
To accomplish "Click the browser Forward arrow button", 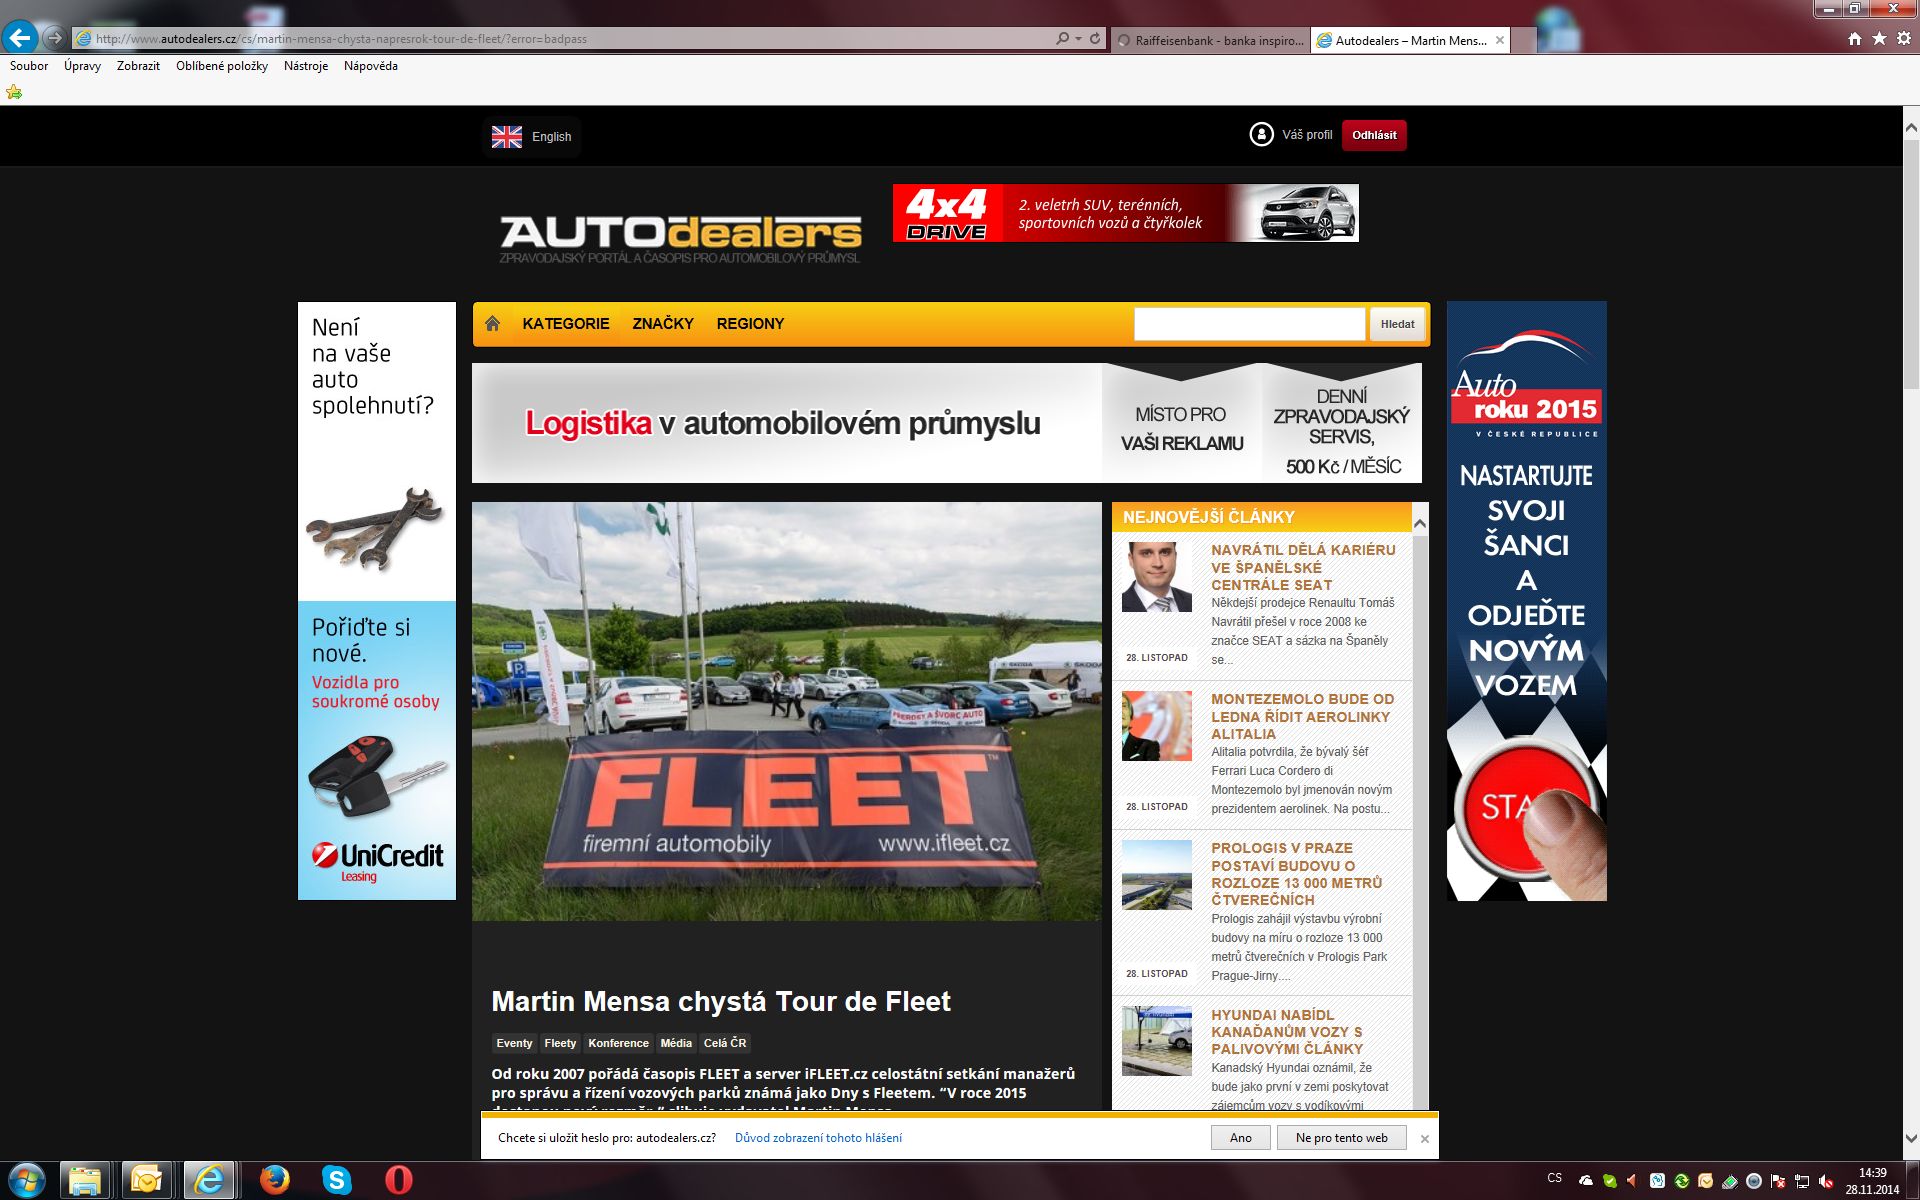I will 55,39.
